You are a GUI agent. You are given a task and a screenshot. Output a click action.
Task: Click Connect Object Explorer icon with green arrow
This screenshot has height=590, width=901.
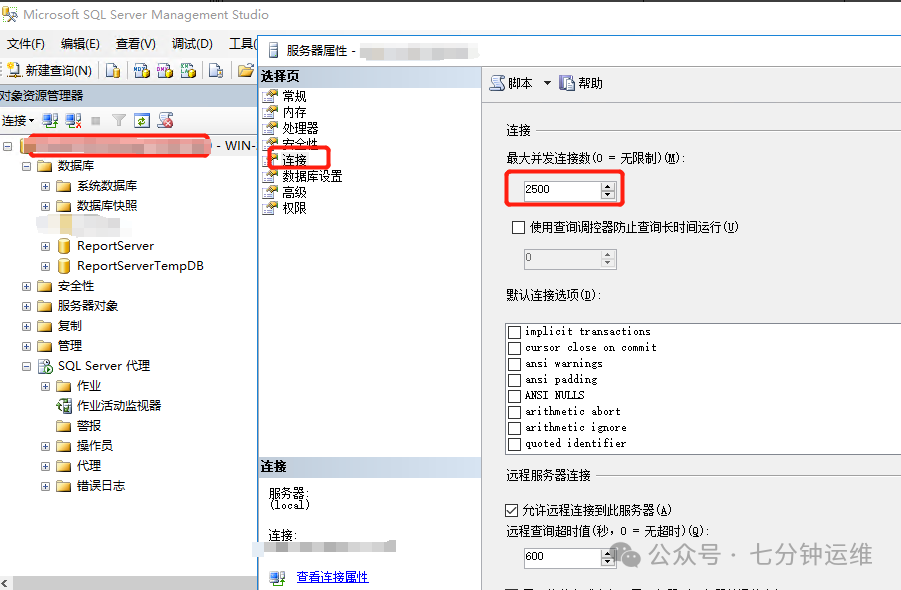[50, 120]
